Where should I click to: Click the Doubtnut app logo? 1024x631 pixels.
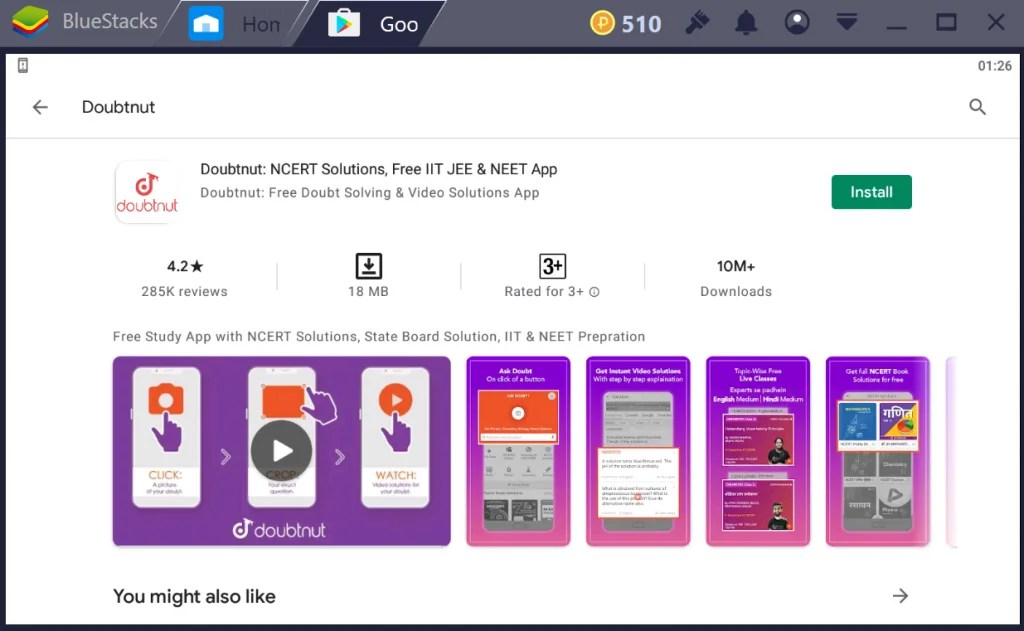(x=147, y=192)
